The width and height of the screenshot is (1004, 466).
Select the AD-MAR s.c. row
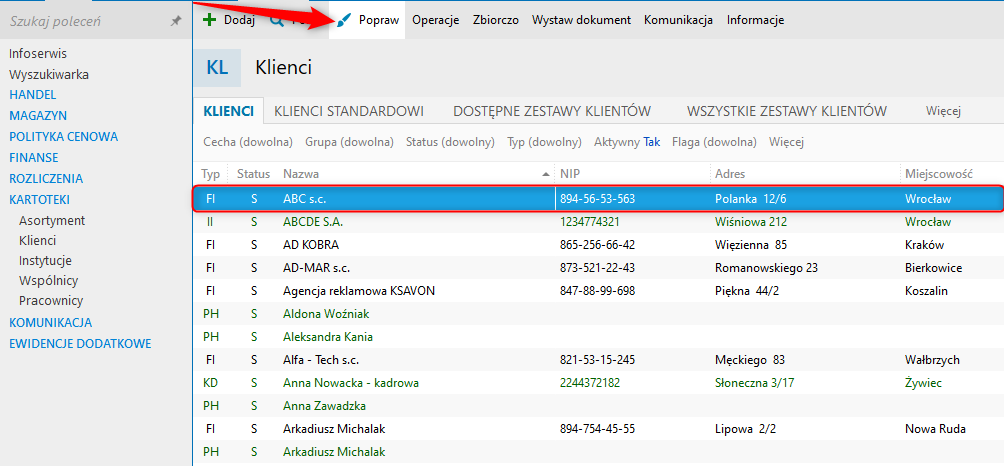[598, 268]
